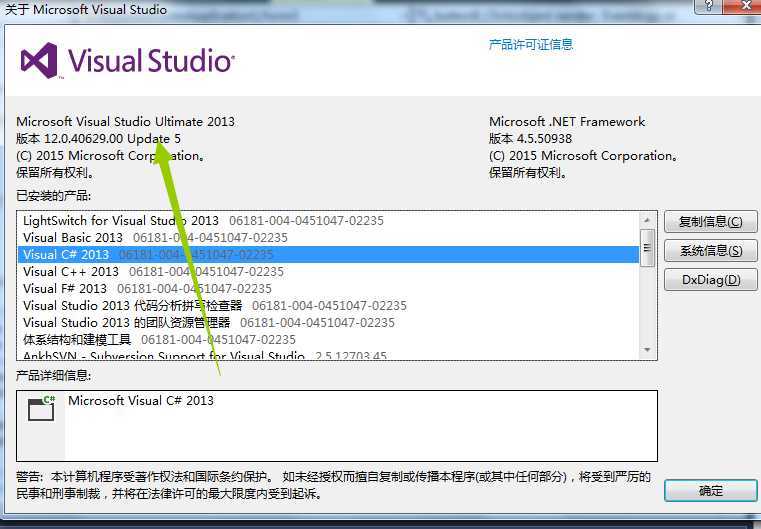
Task: Click Microsoft Visual C# 2013 detail text
Action: coord(141,401)
